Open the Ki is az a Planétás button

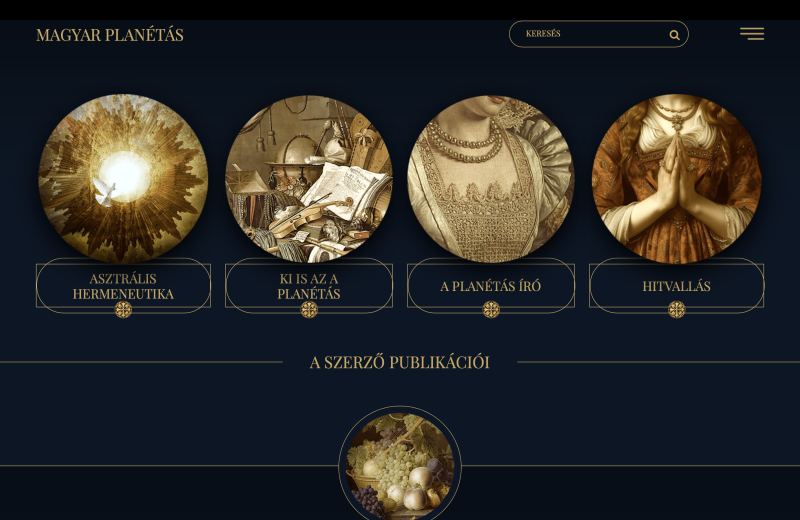coord(309,286)
